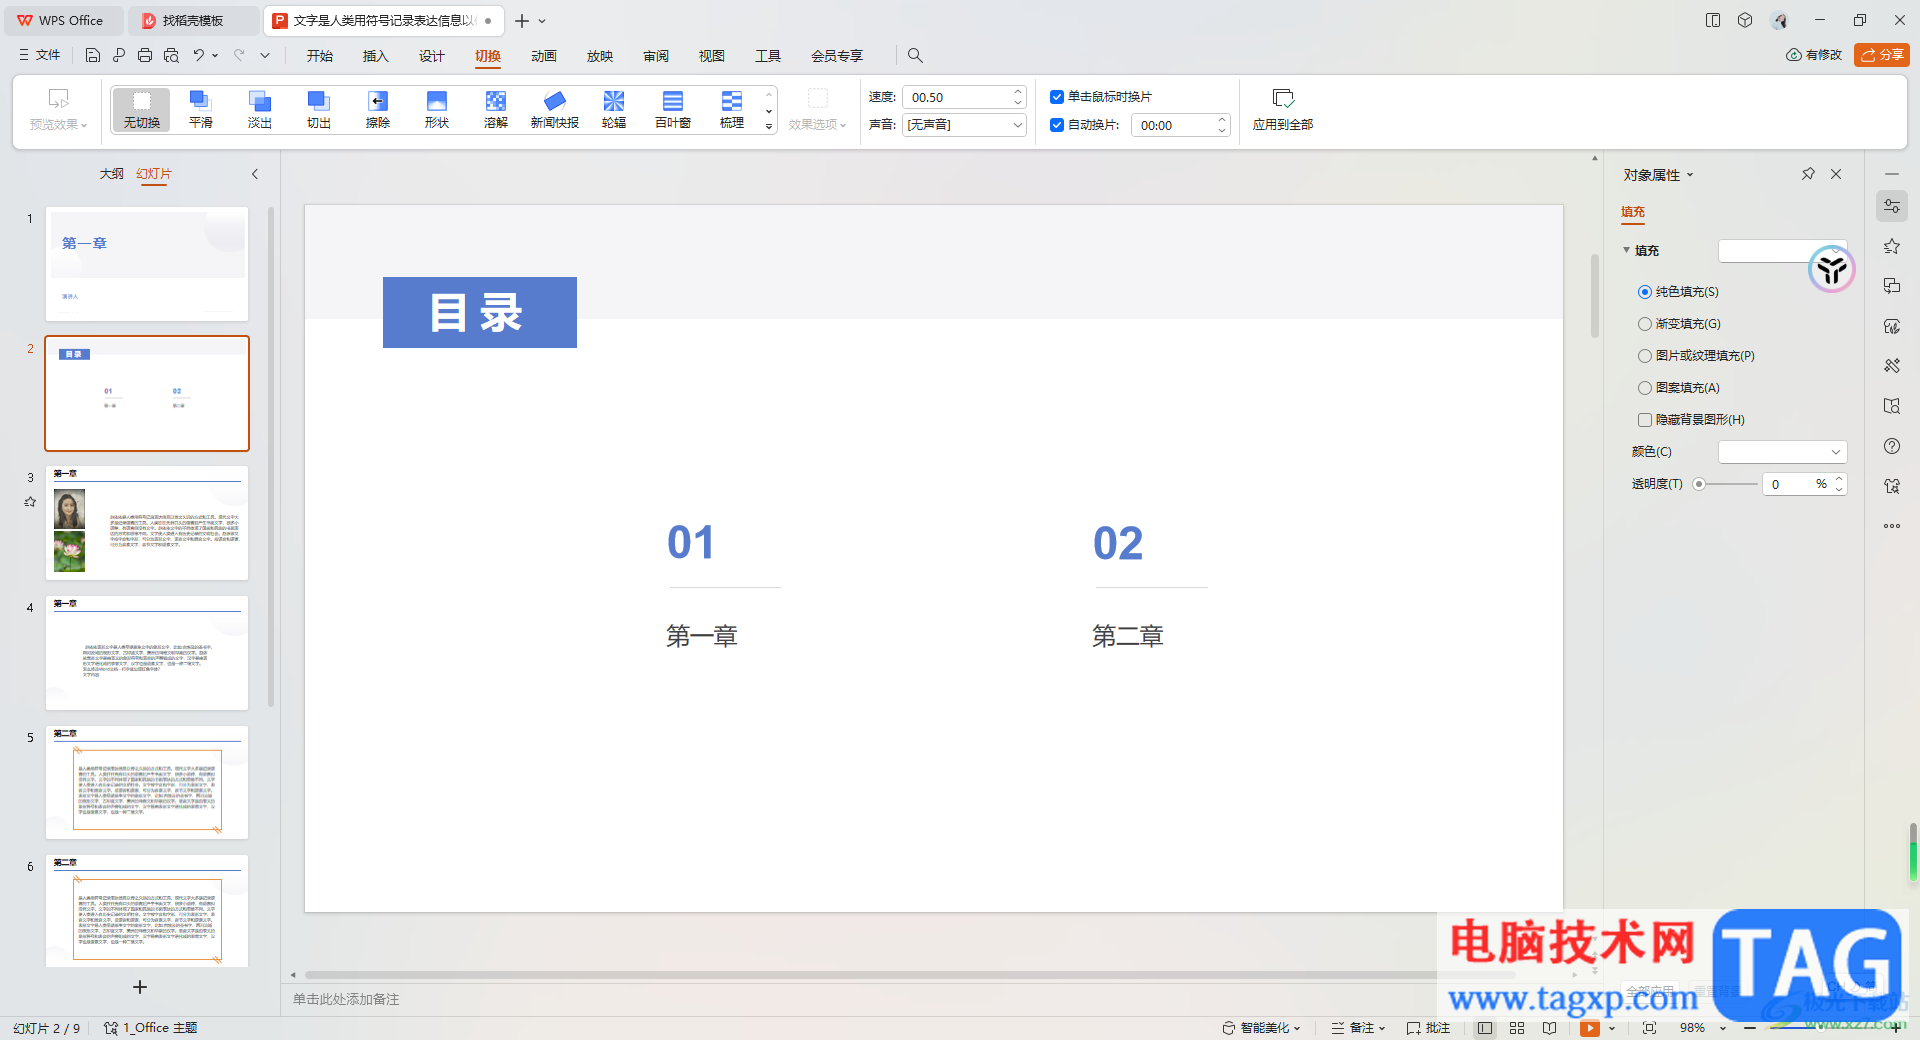Switch to reading view icon
This screenshot has width=1920, height=1040.
coord(1549,1028)
